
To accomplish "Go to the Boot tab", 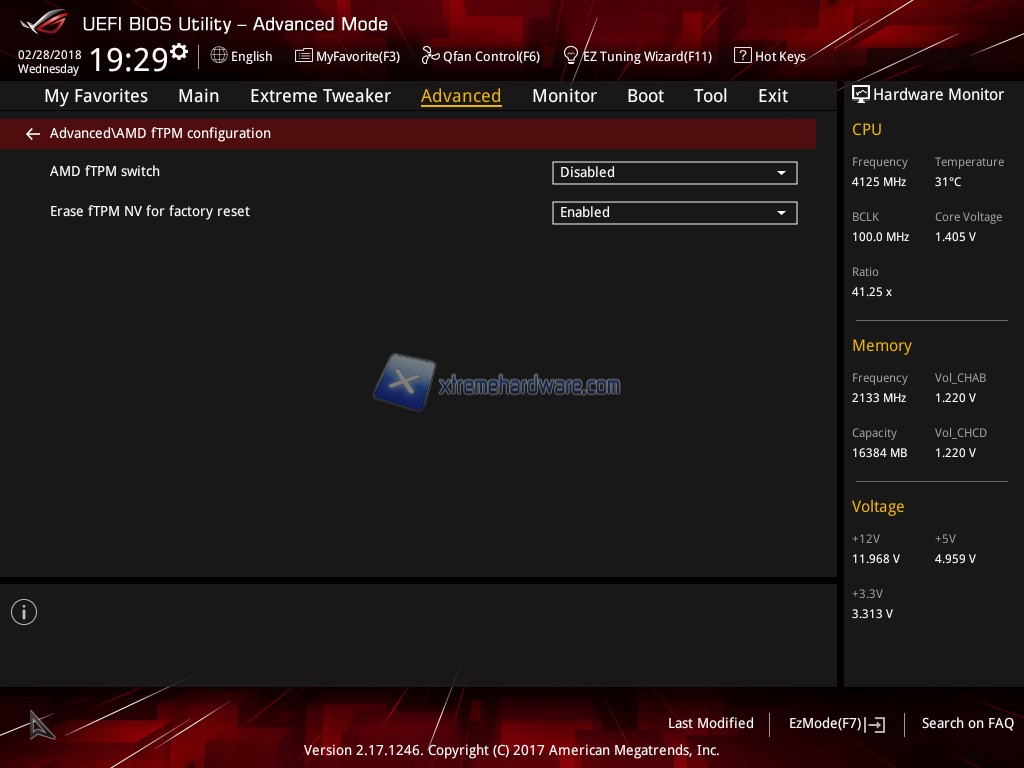I will click(645, 96).
